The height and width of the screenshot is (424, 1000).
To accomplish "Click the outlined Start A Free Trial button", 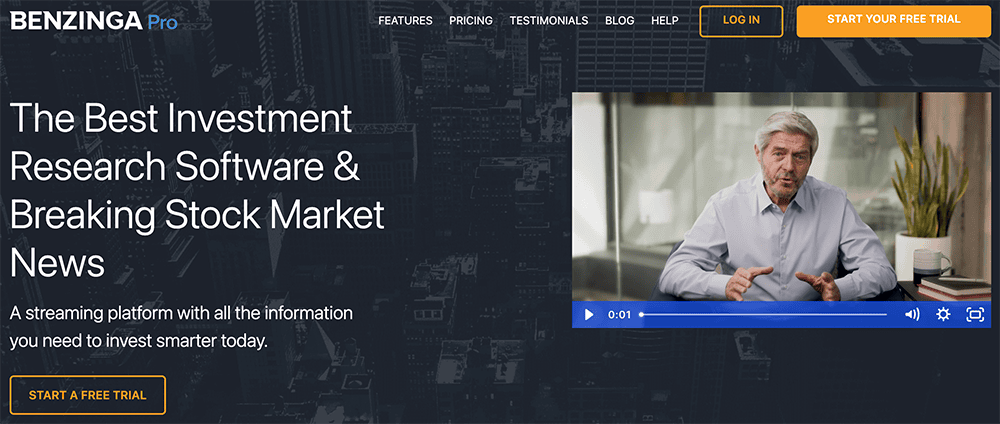I will point(88,395).
